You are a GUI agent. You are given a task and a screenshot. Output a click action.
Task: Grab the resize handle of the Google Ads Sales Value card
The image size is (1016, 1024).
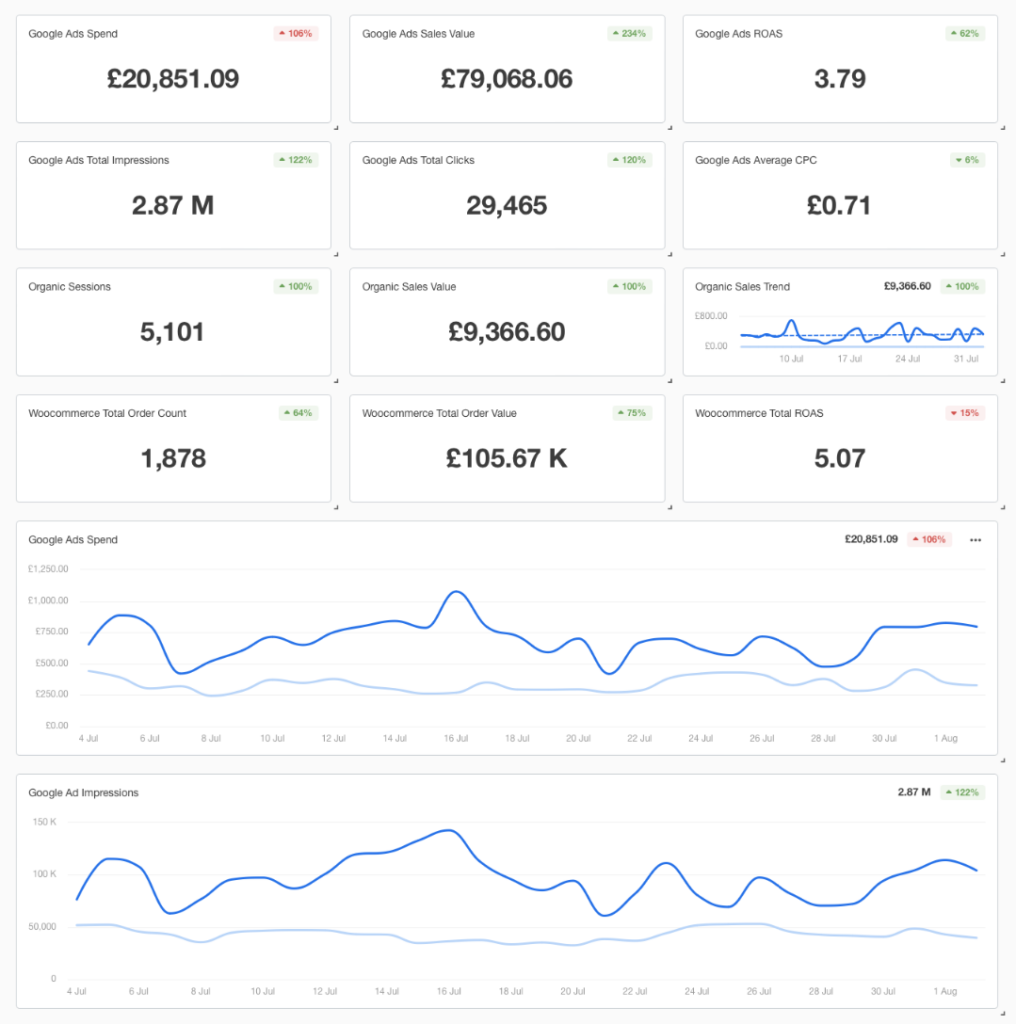[669, 128]
